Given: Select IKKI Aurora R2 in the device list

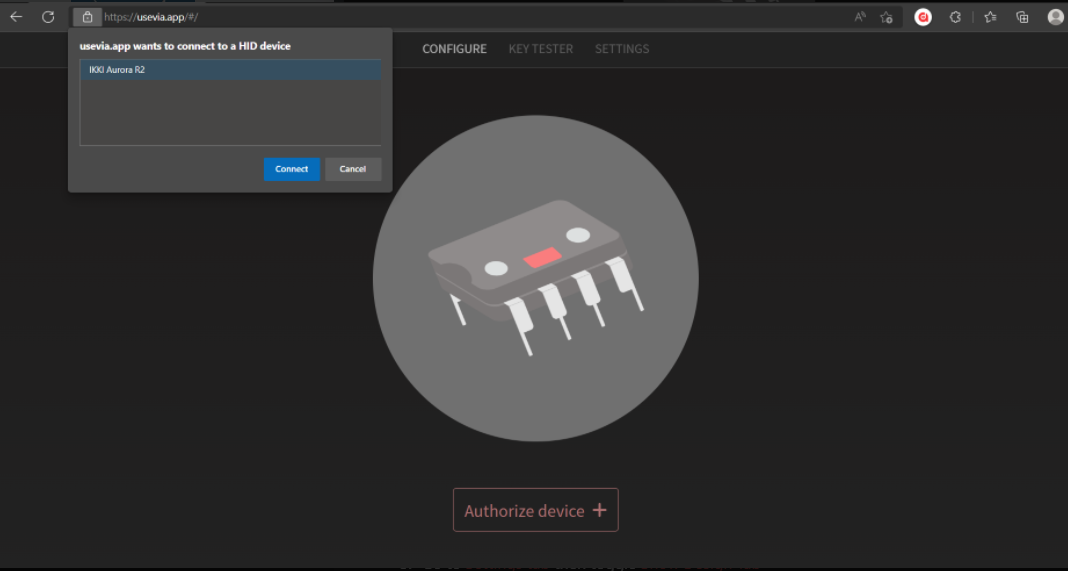Looking at the screenshot, I should click(x=230, y=70).
